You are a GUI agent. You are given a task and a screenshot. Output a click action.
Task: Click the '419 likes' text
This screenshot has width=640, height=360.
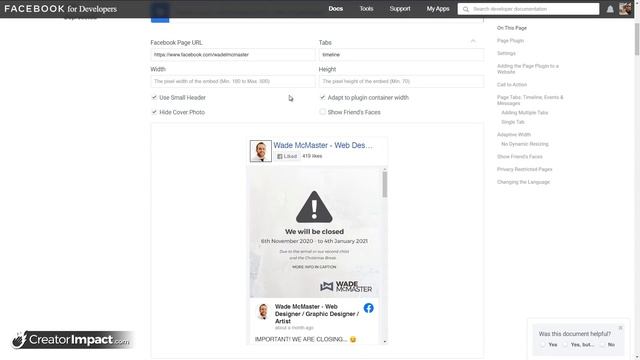click(x=312, y=156)
